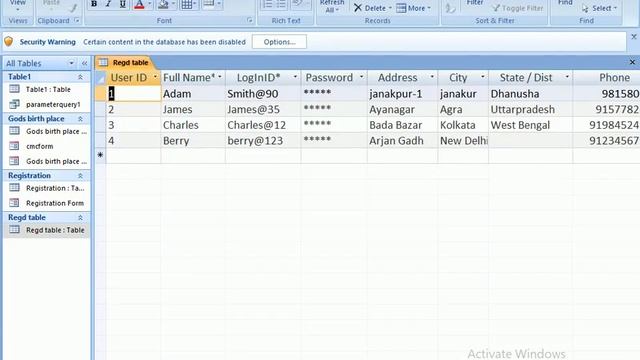Open the gridlines dropdown arrow
The width and height of the screenshot is (640, 360).
(x=195, y=4)
